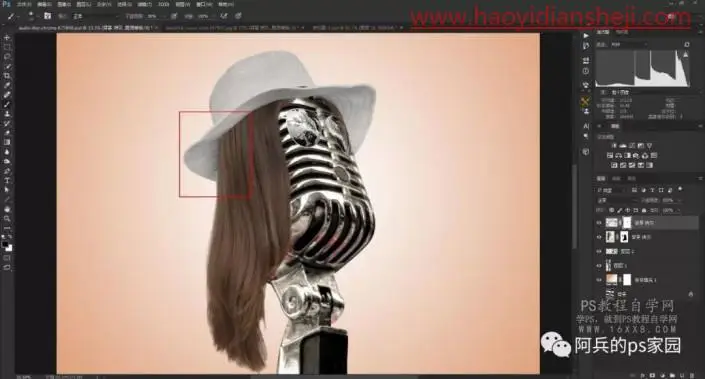Image resolution: width=705 pixels, height=379 pixels.
Task: Open the layer blend mode dropdown
Action: [616, 200]
